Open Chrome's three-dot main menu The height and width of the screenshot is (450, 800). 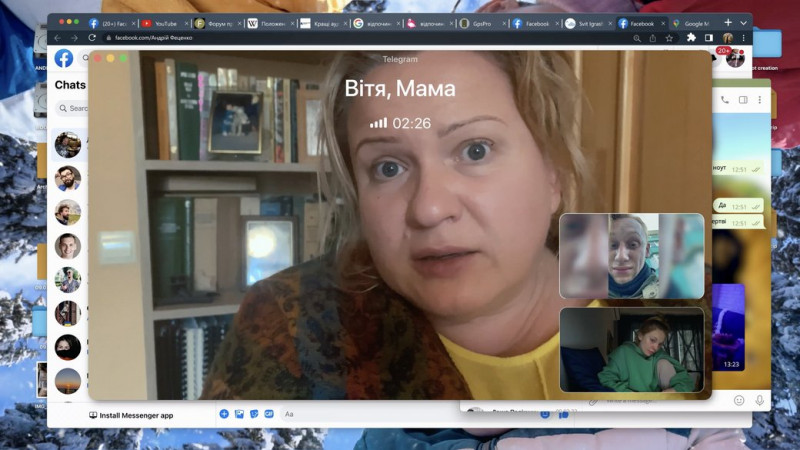pos(743,38)
